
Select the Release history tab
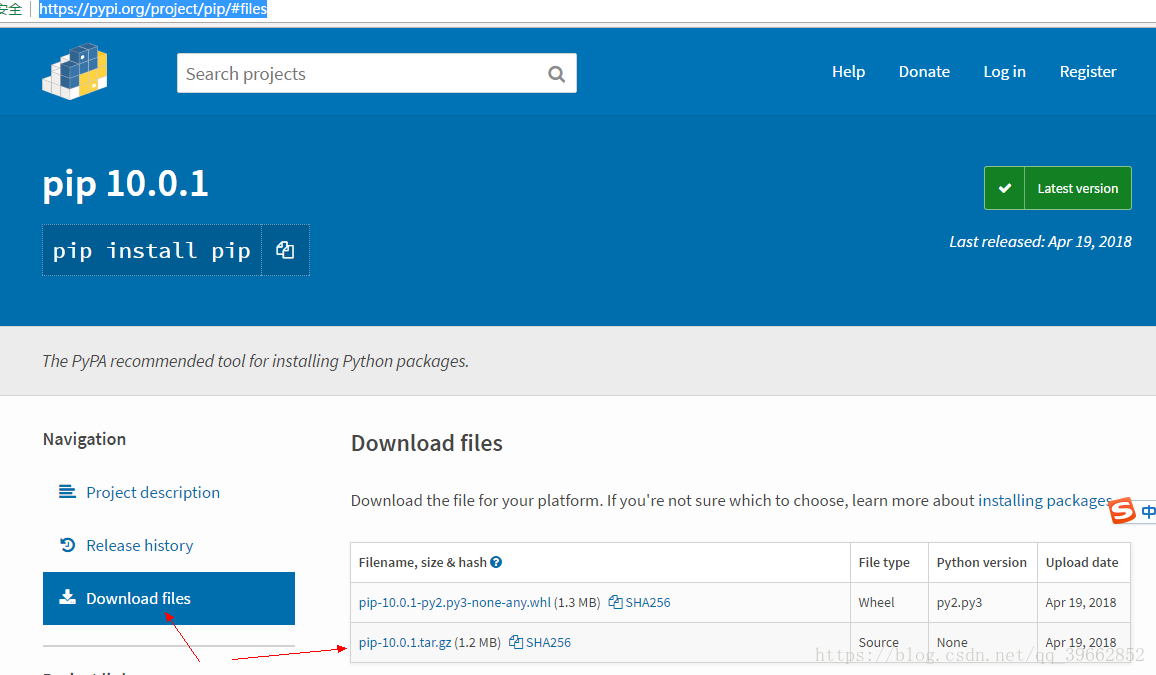[x=139, y=545]
